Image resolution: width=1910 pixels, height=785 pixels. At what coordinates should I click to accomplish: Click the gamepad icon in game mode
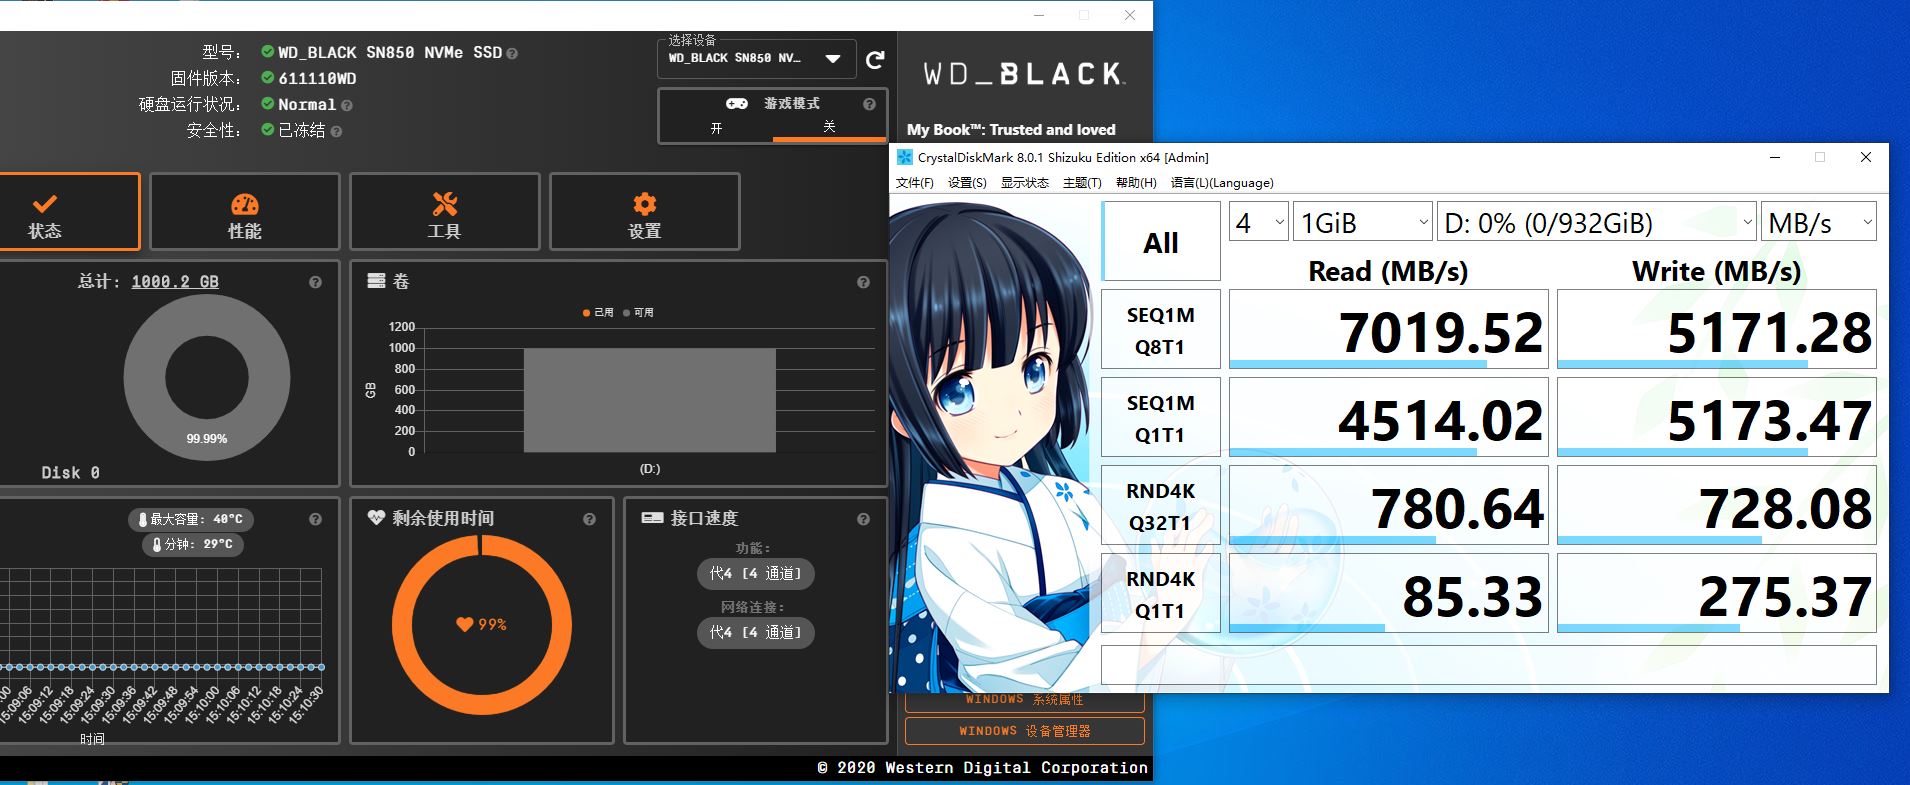coord(737,104)
